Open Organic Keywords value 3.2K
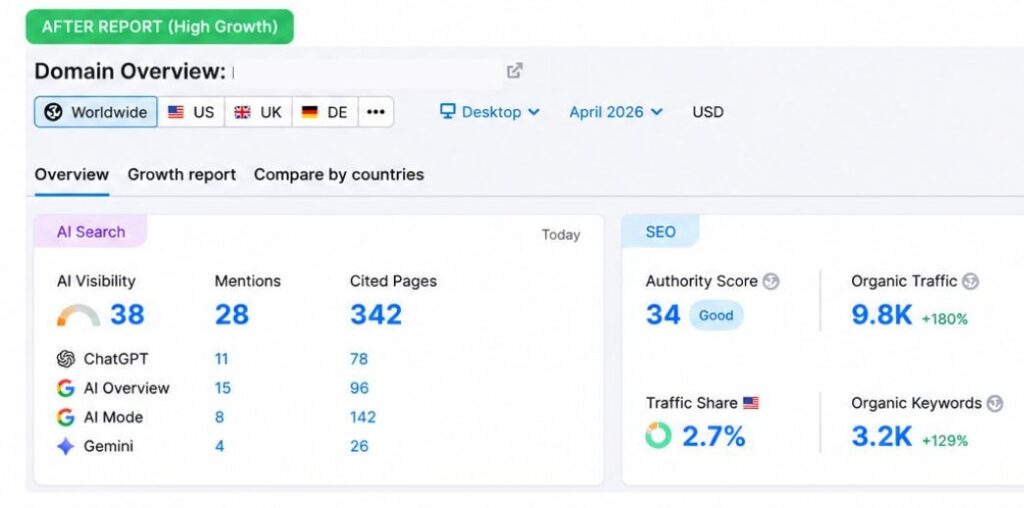The height and width of the screenshot is (508, 1024). click(882, 436)
